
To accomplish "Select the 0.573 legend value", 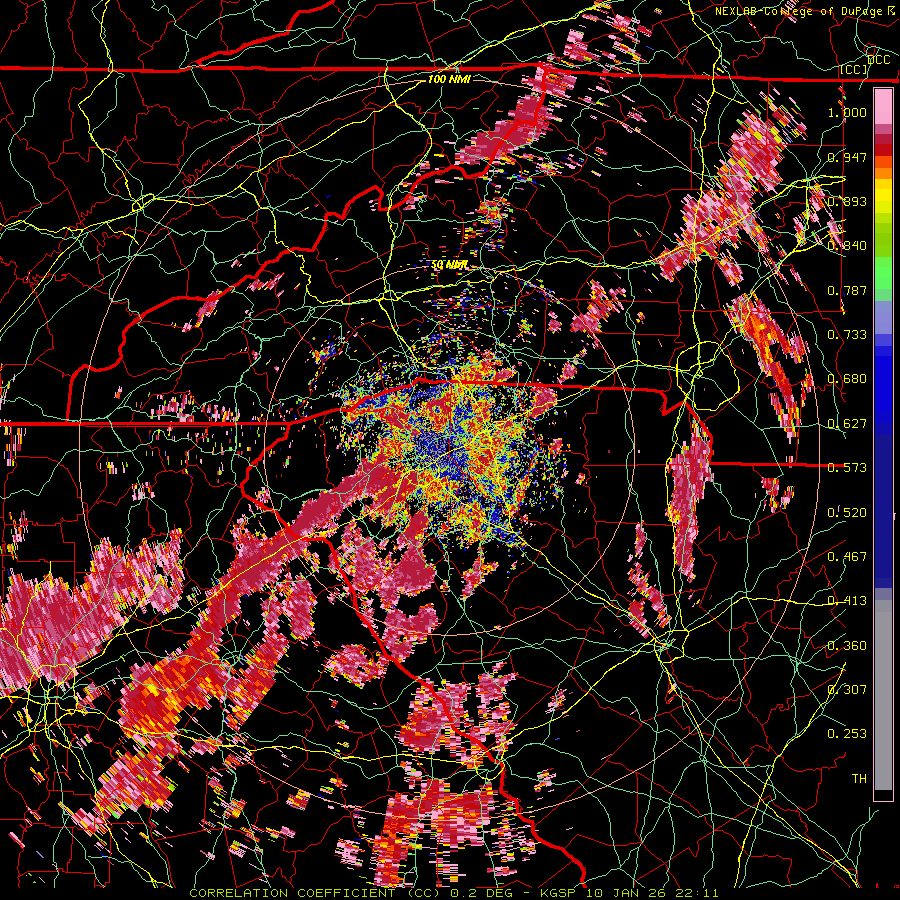I will pyautogui.click(x=847, y=468).
